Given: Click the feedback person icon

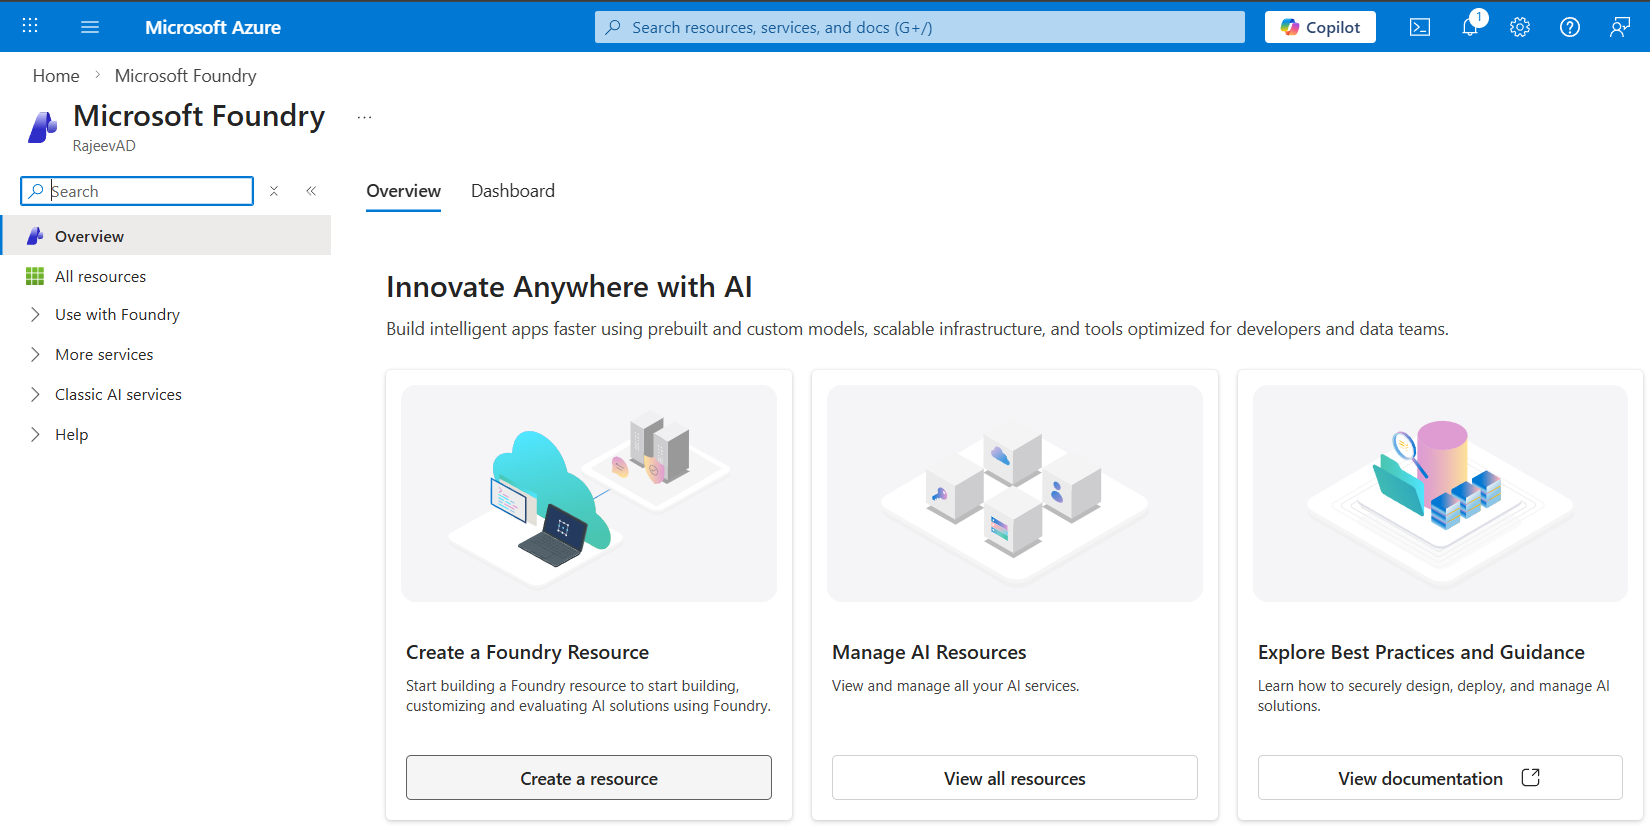Looking at the screenshot, I should coord(1619,27).
